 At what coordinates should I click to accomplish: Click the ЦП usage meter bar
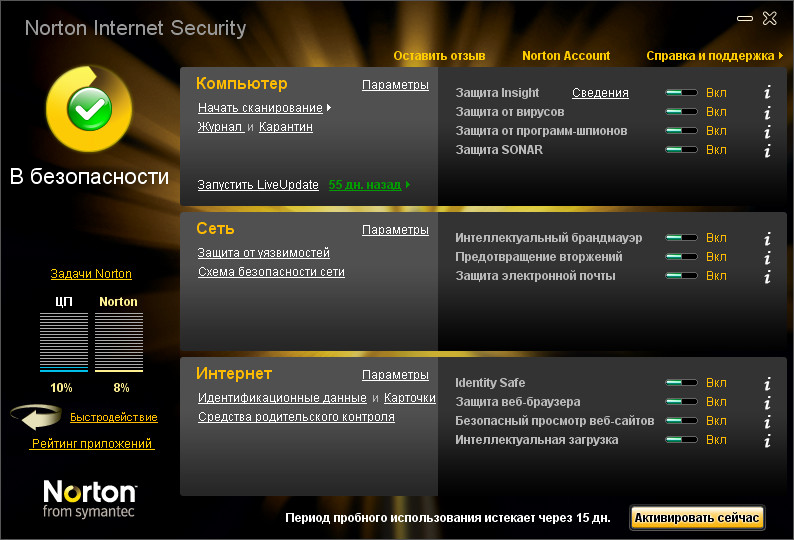pyautogui.click(x=63, y=342)
